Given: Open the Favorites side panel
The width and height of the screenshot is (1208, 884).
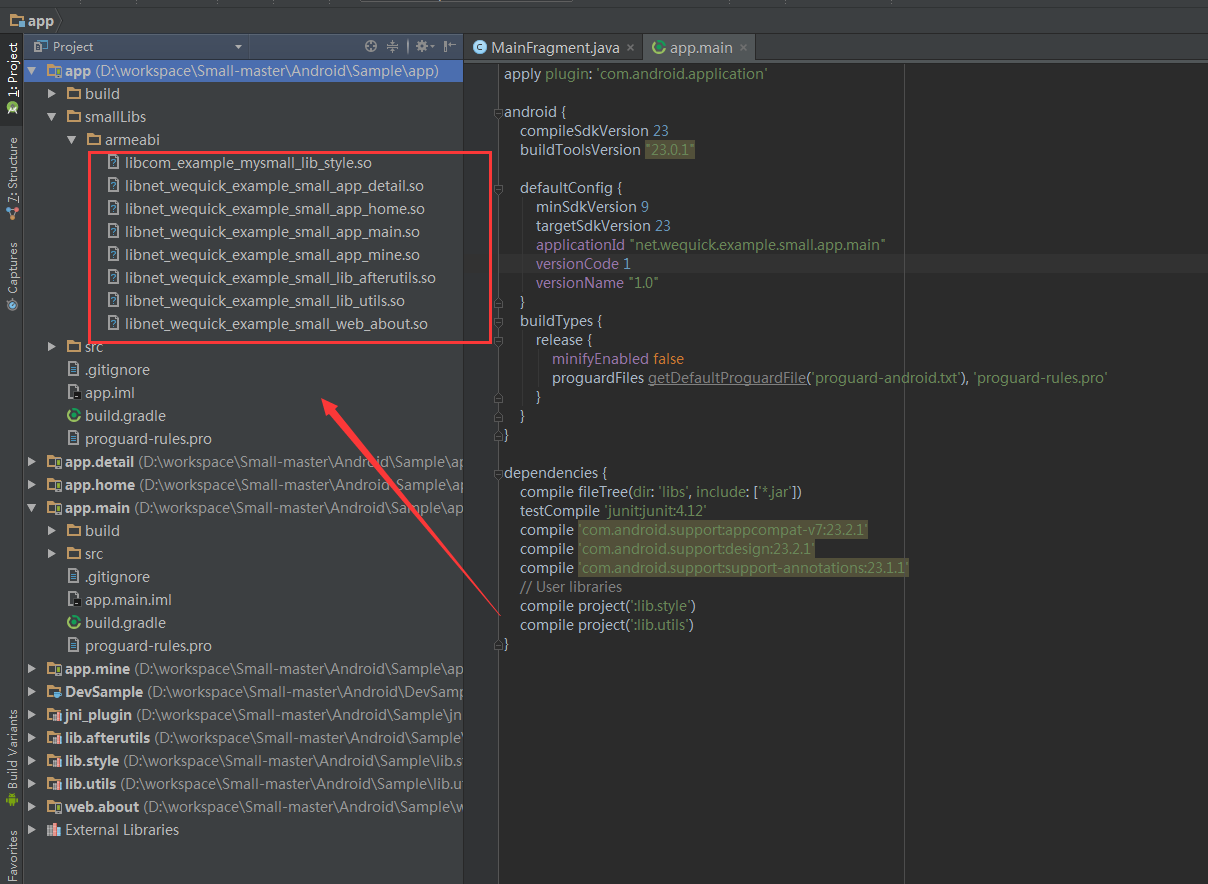Looking at the screenshot, I should pos(12,856).
